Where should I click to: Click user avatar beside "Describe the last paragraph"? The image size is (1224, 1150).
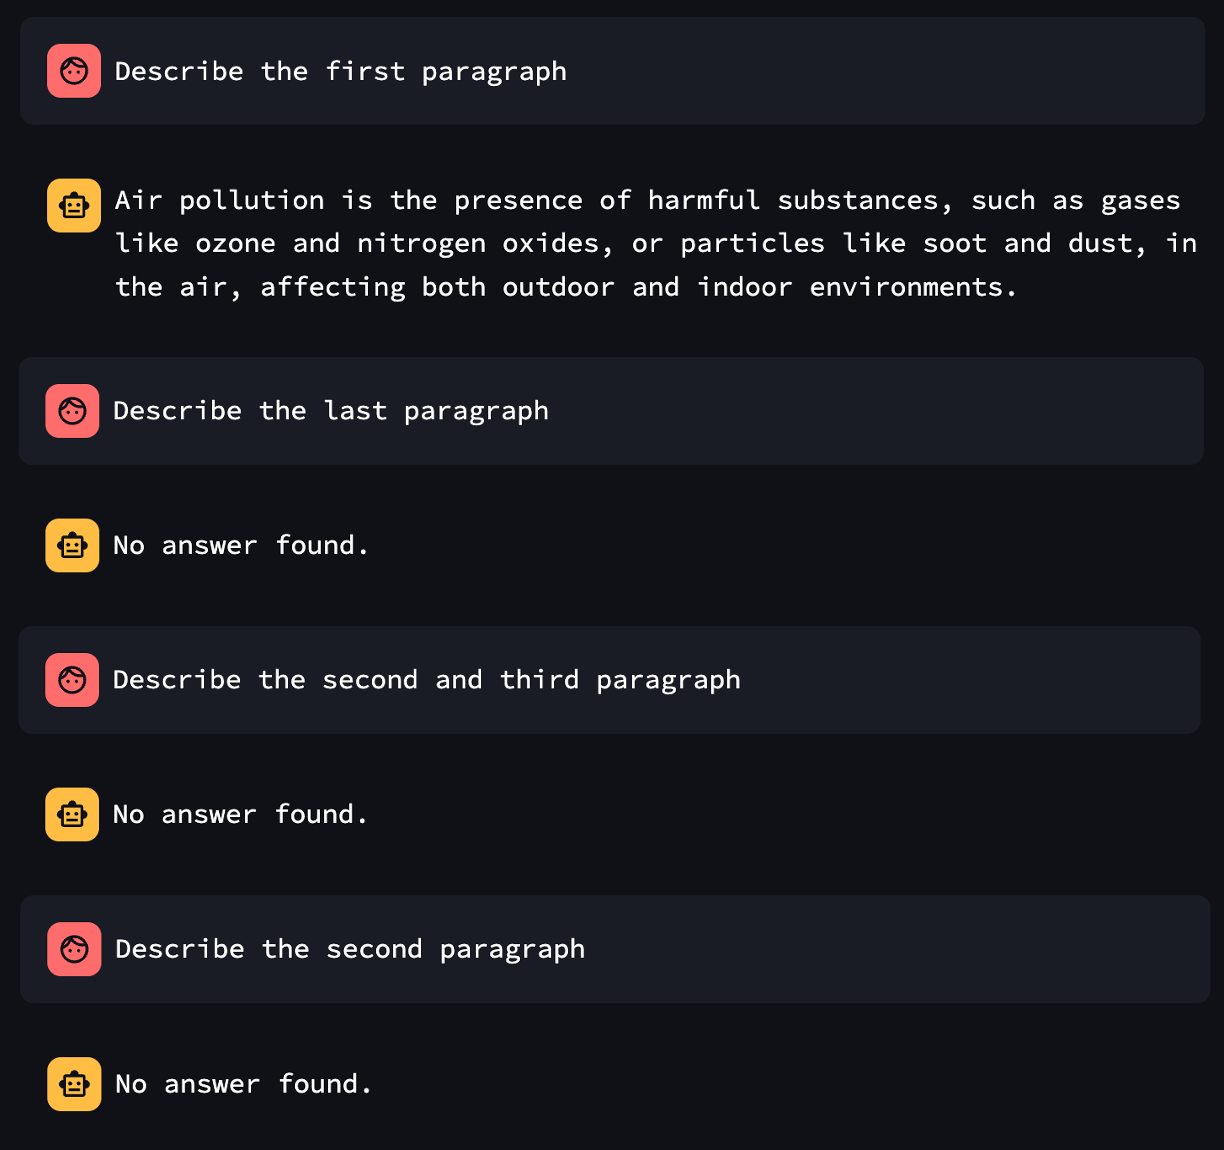tap(72, 411)
